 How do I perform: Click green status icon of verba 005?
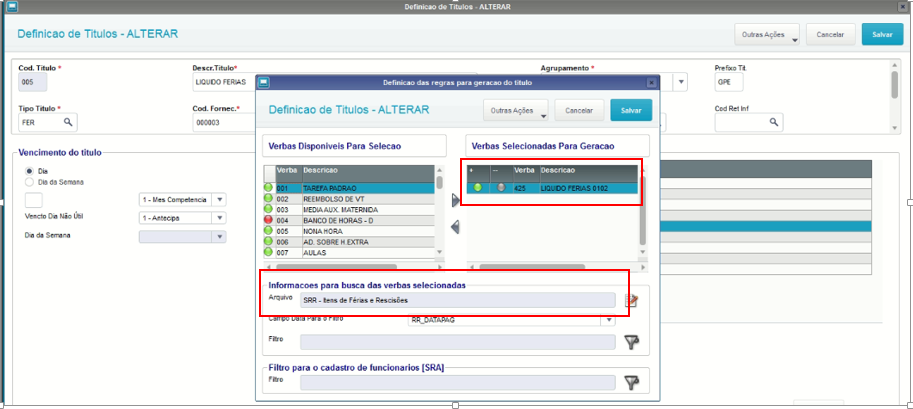click(x=268, y=231)
